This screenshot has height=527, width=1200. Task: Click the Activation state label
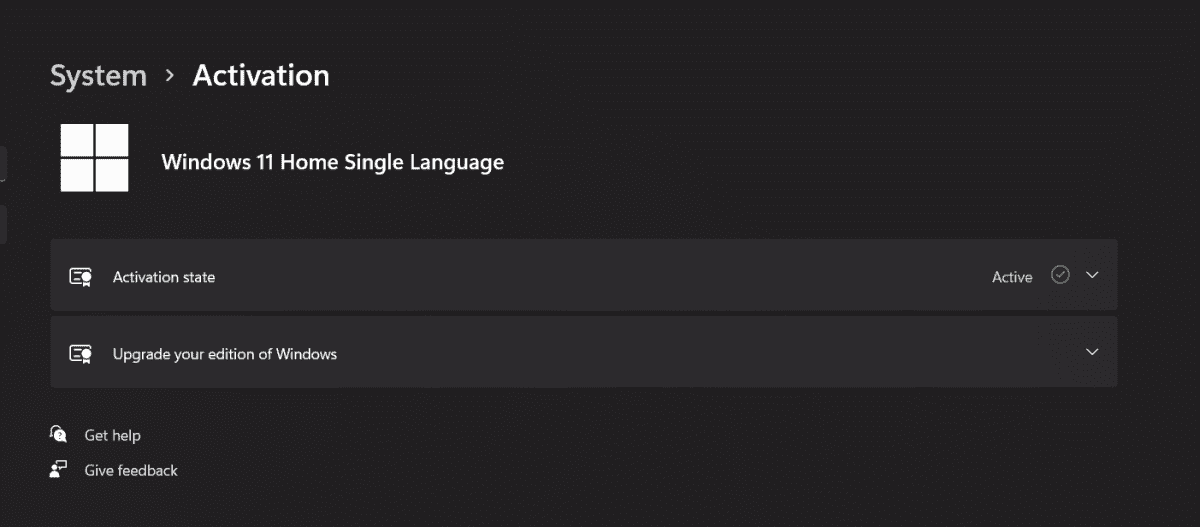click(164, 277)
